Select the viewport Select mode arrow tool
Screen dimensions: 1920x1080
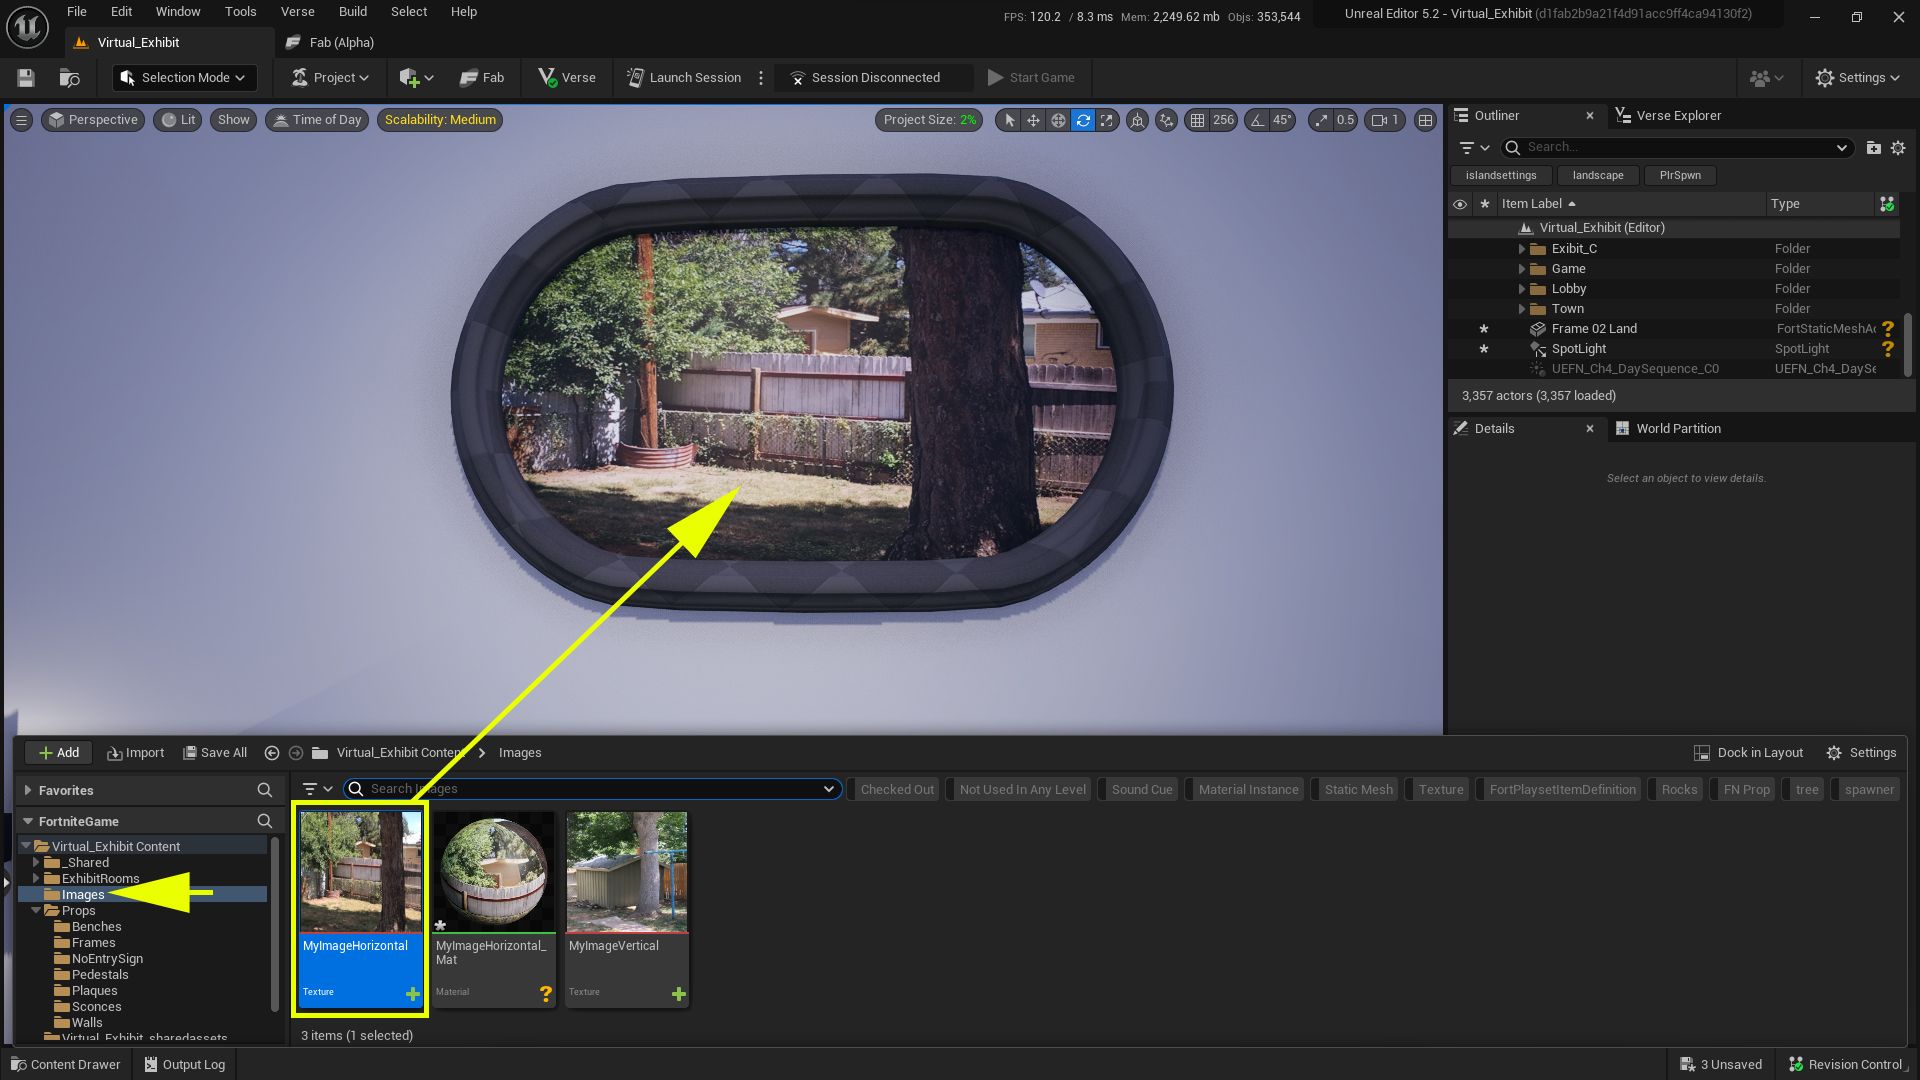tap(1009, 120)
